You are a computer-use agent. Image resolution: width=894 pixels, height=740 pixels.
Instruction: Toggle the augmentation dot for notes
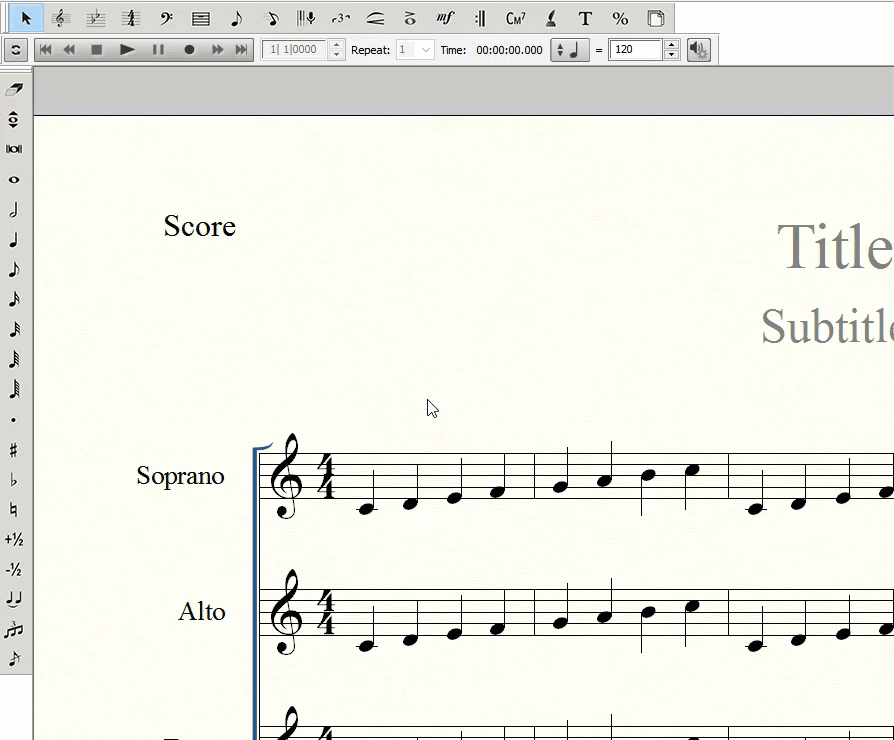coord(14,420)
